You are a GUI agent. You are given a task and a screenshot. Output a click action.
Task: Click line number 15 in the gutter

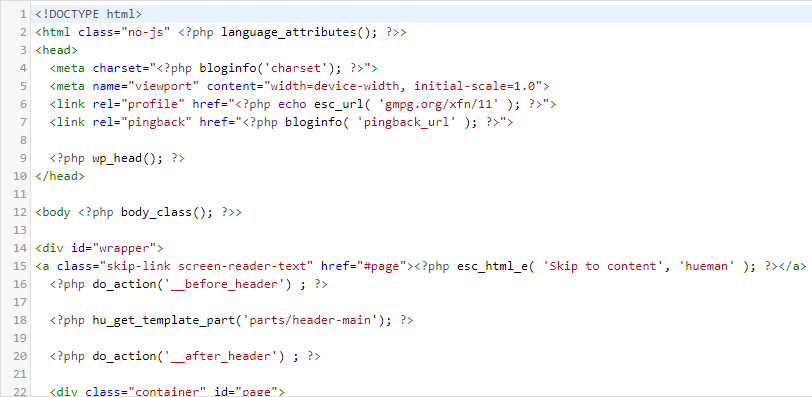(x=20, y=266)
